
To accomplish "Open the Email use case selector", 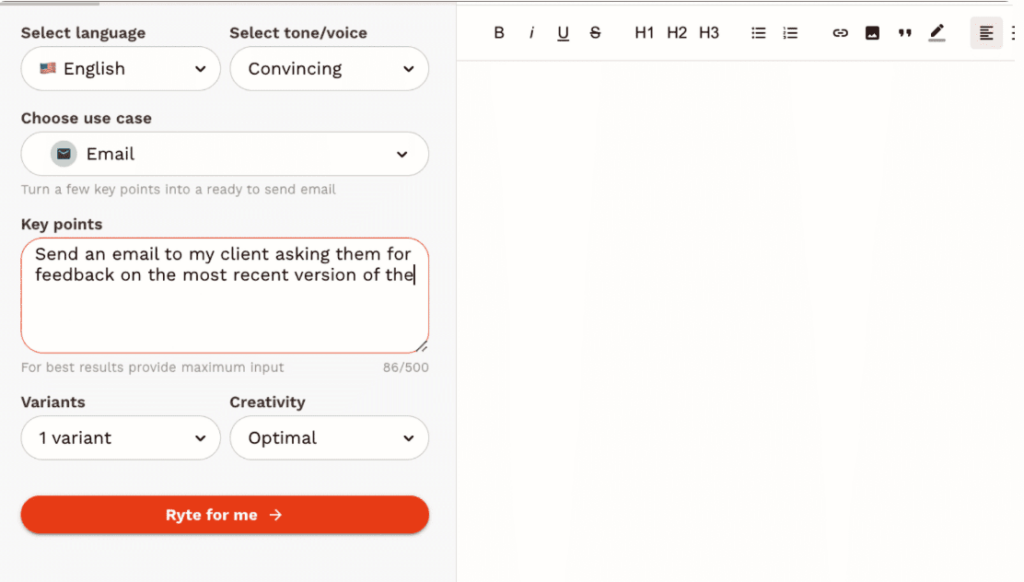I will click(x=224, y=154).
